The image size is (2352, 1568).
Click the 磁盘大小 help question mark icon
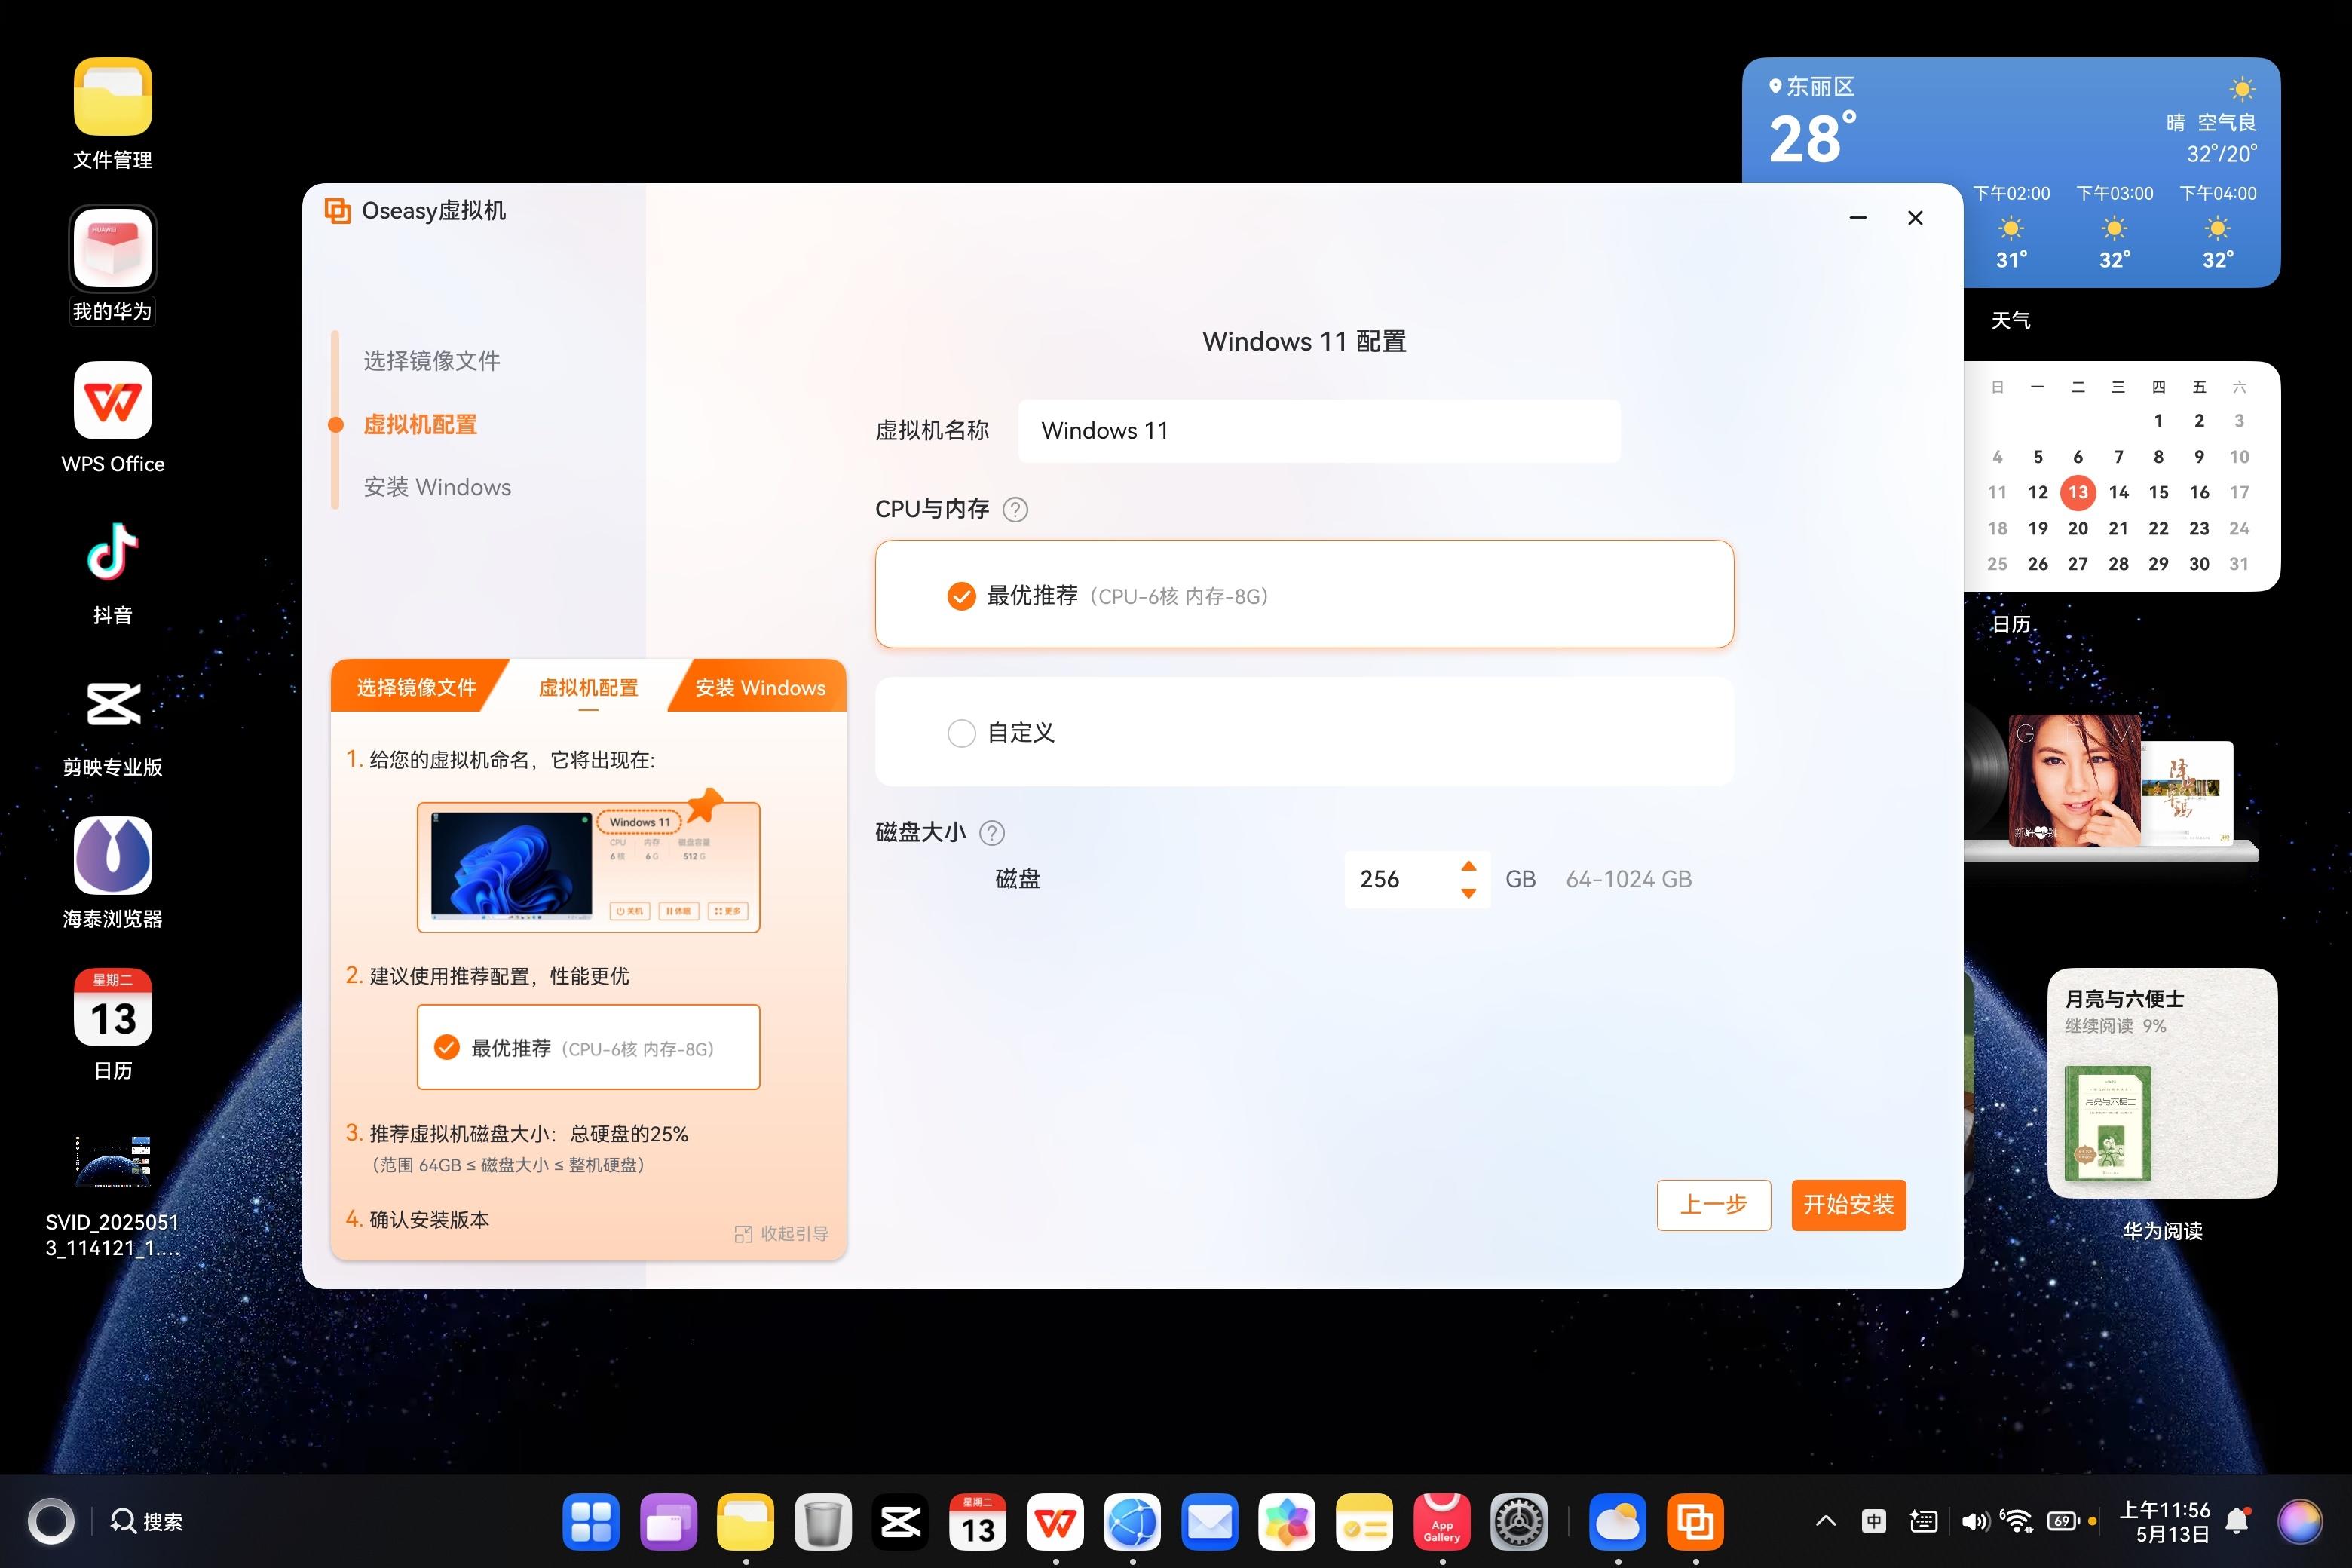click(x=992, y=833)
